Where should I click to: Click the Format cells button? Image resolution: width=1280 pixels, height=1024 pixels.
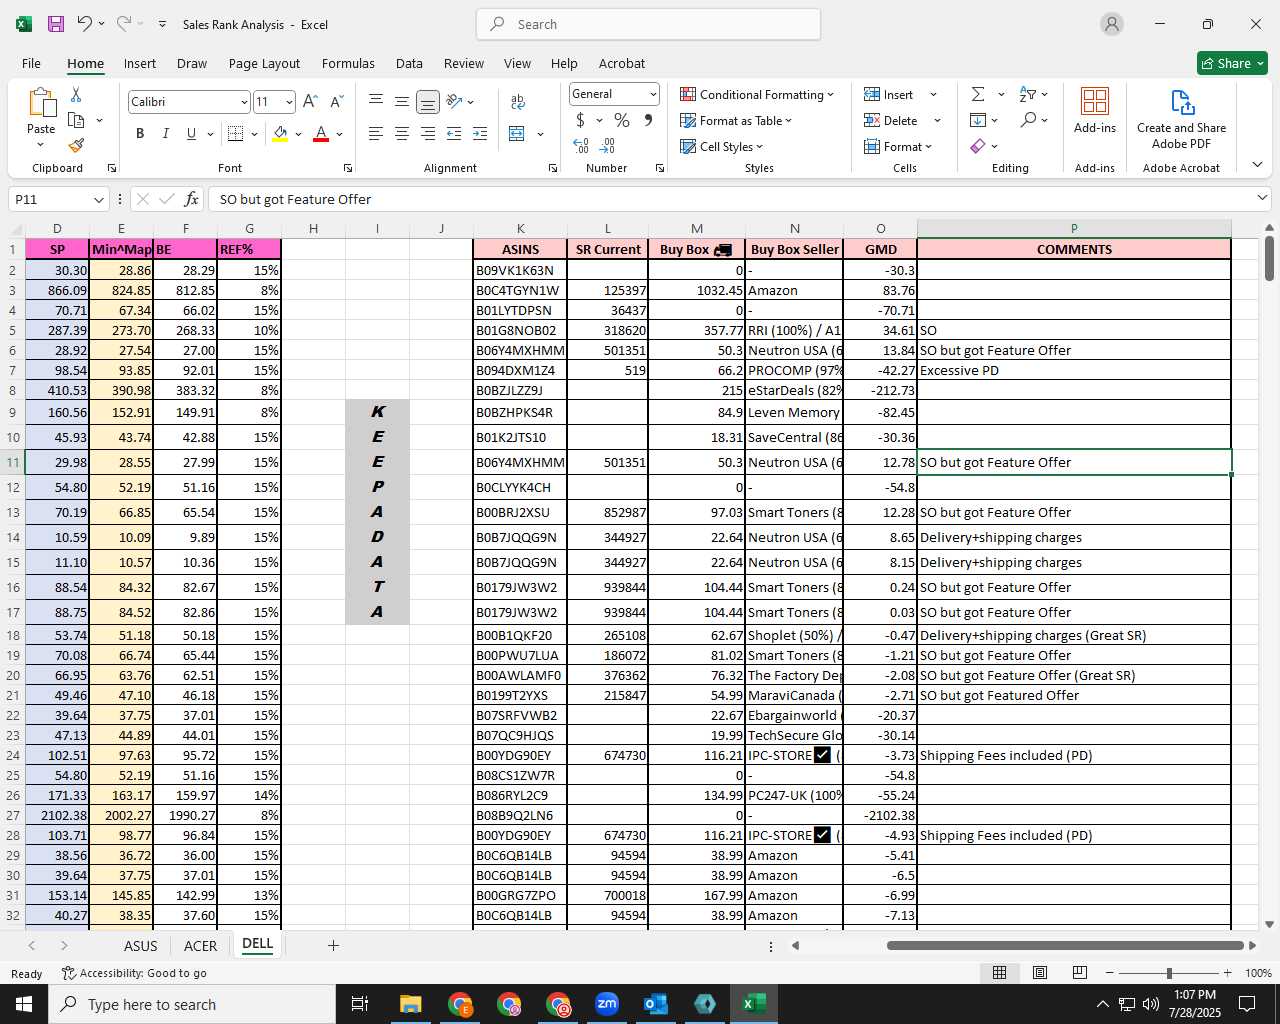coord(898,146)
